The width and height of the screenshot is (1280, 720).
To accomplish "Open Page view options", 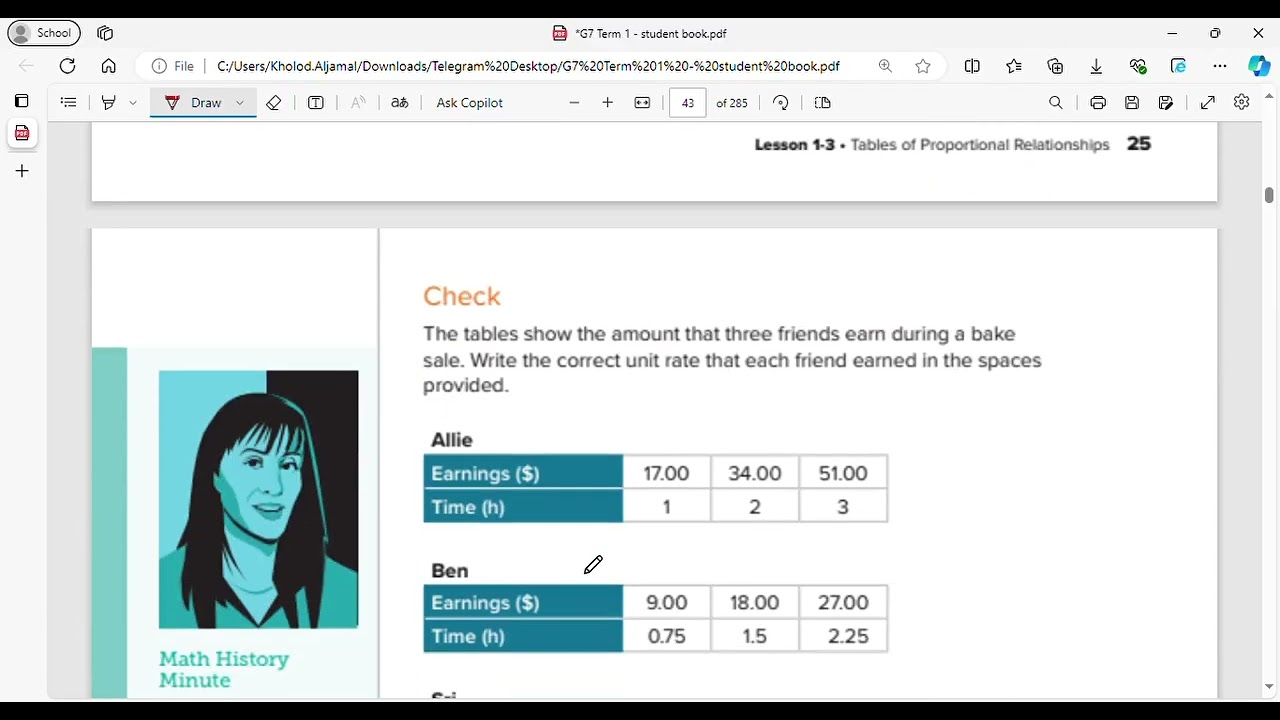I will [x=823, y=102].
